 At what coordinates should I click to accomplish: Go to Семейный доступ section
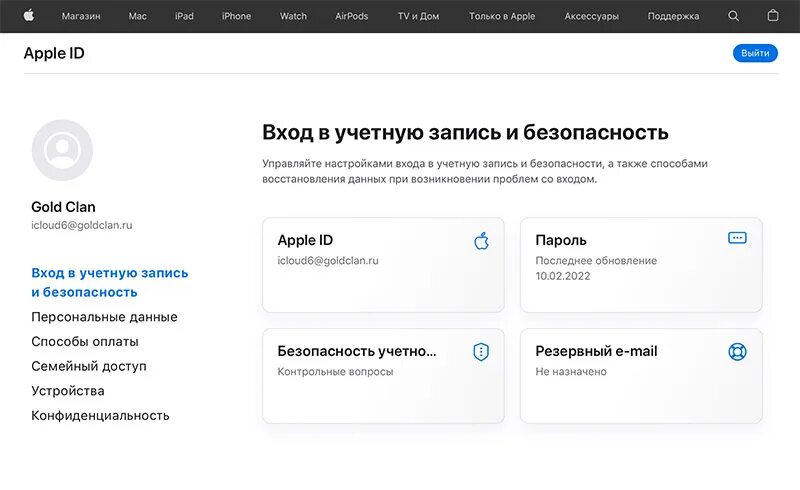[89, 366]
